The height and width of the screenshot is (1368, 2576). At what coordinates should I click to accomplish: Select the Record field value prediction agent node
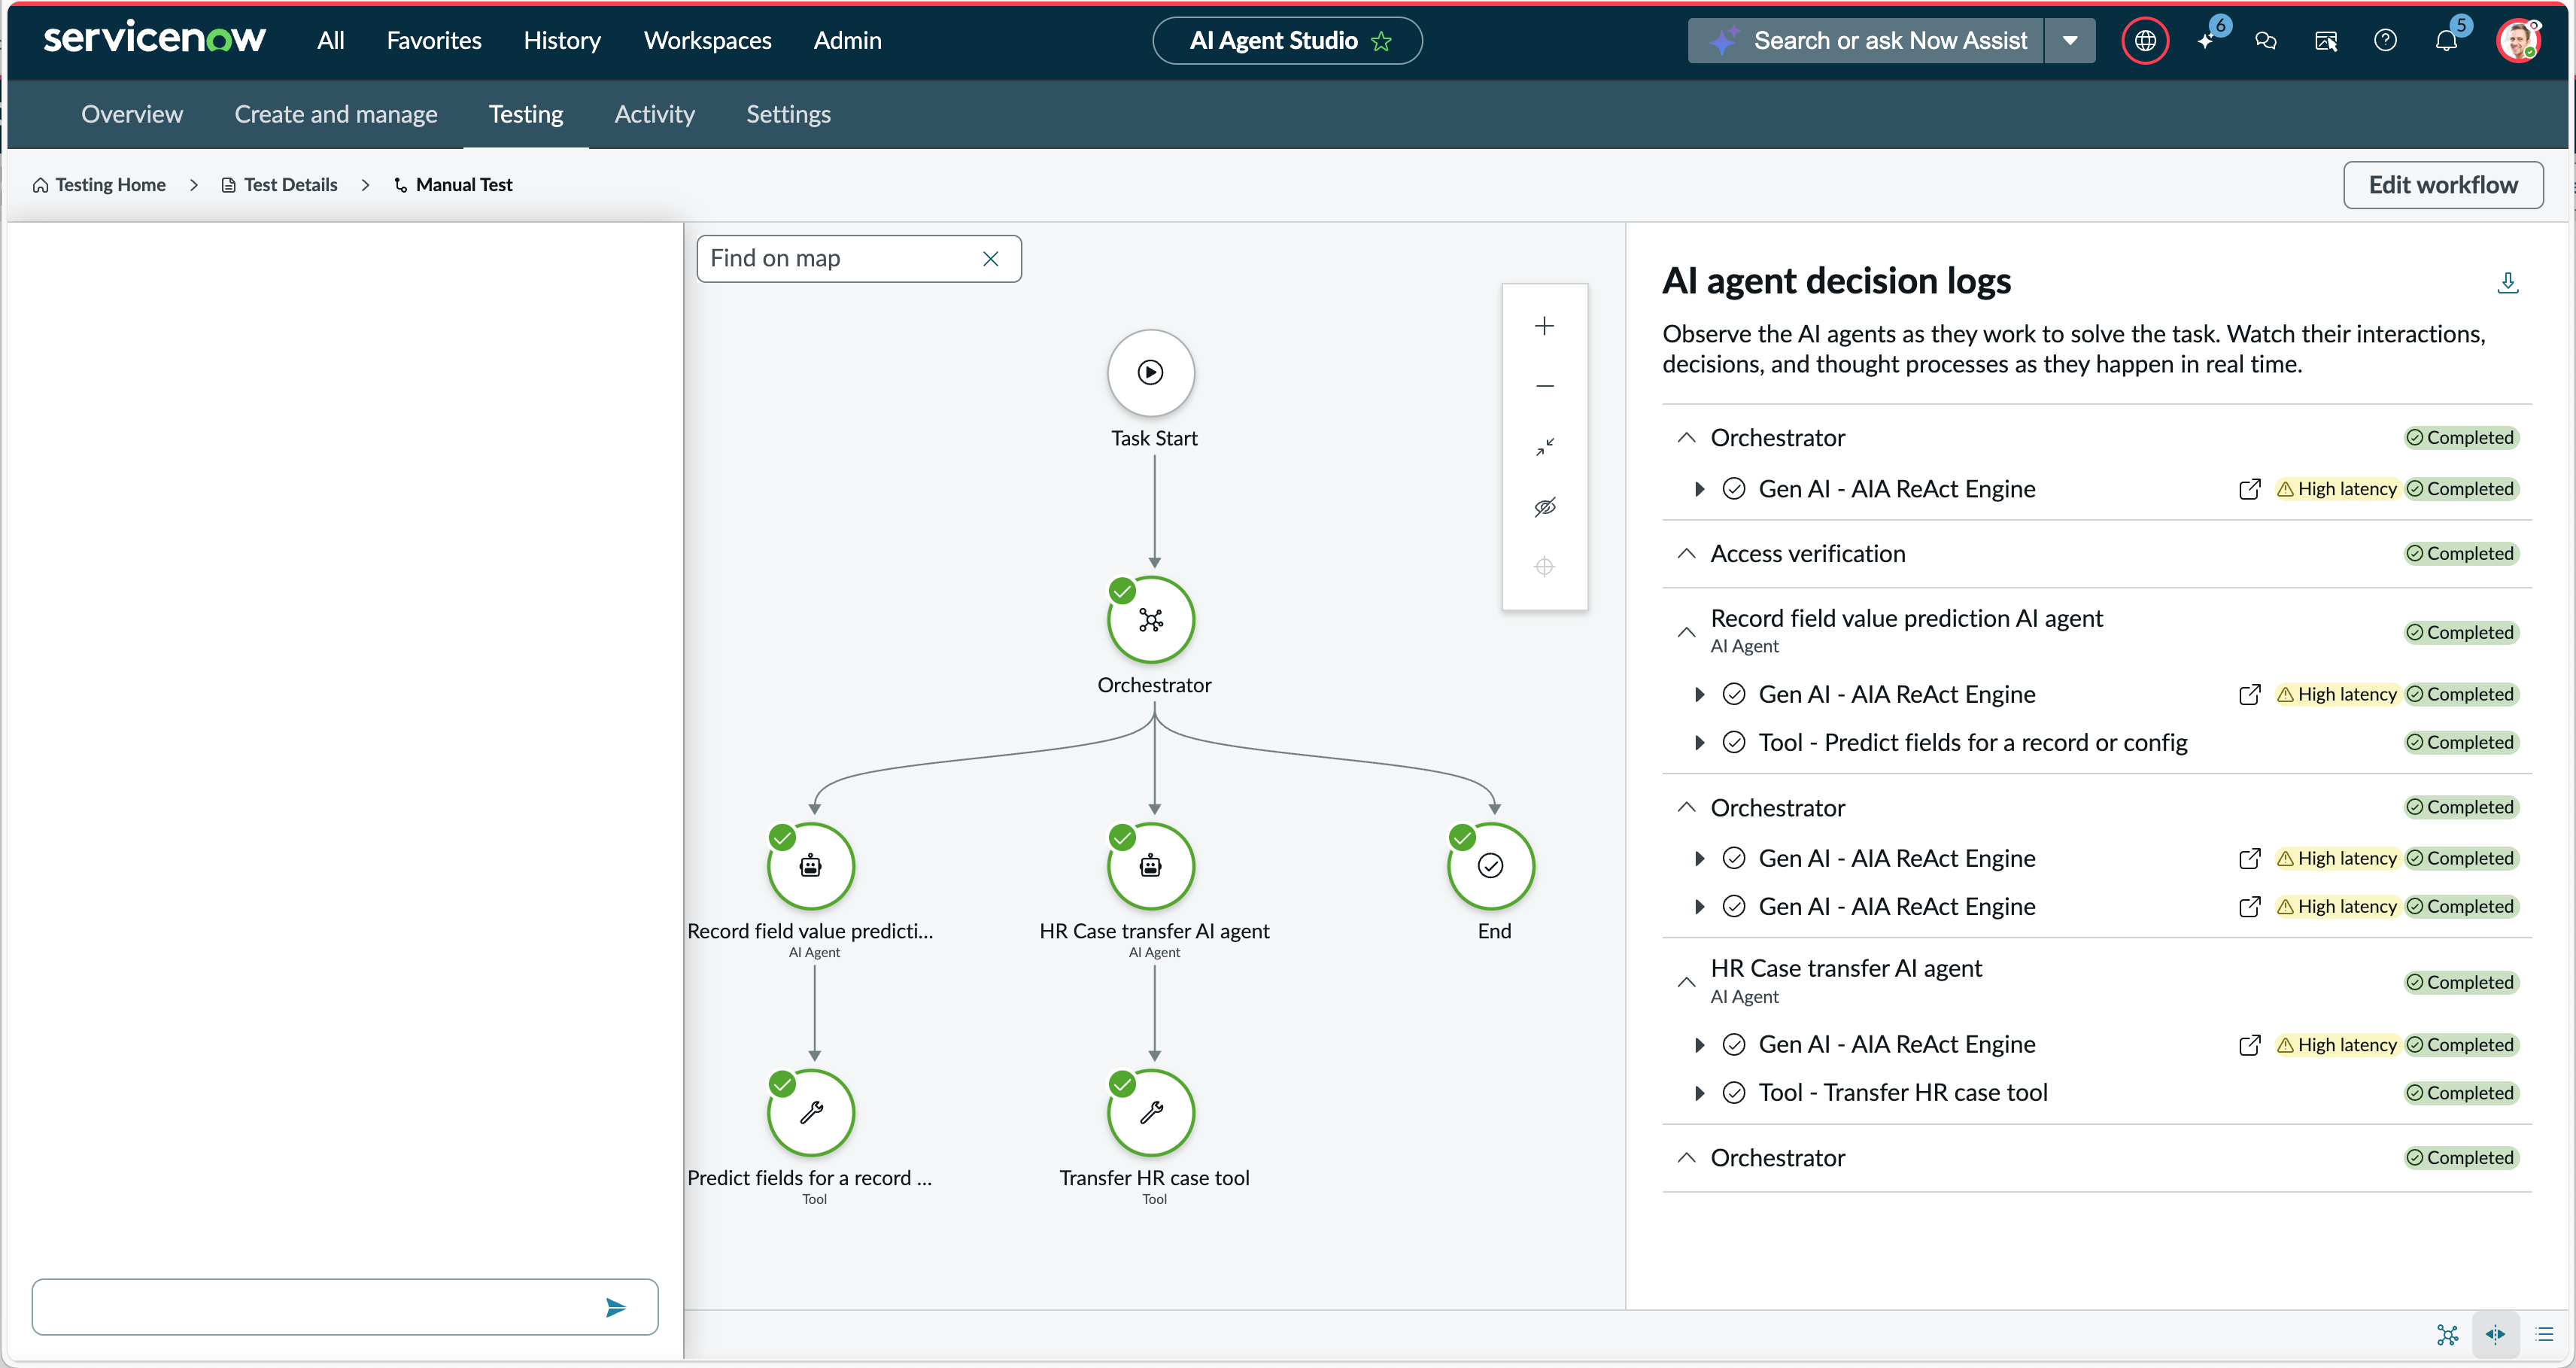tap(811, 866)
